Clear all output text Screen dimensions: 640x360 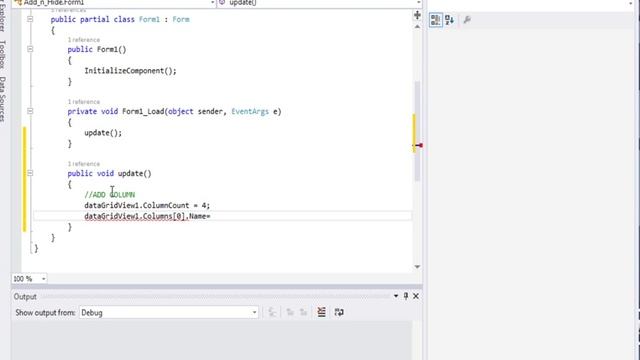[x=322, y=312]
